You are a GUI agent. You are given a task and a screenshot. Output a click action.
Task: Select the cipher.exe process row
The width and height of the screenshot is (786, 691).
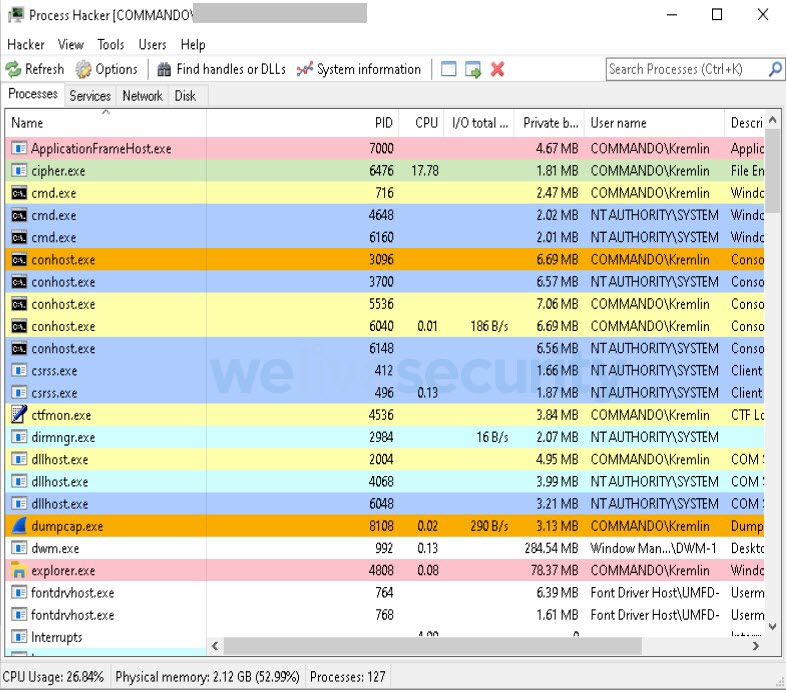tap(384, 170)
